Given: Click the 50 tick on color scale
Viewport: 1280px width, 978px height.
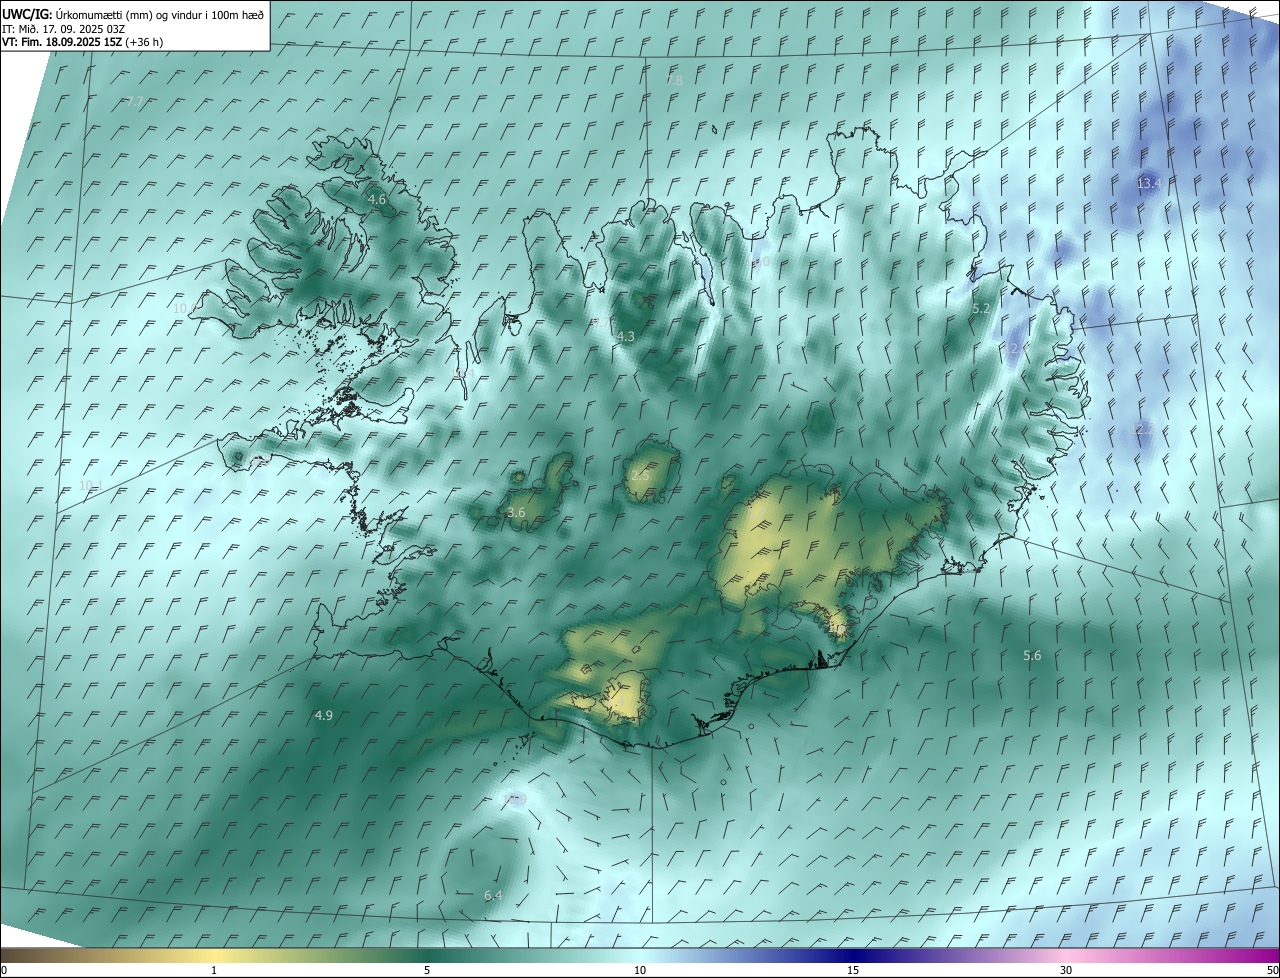Looking at the screenshot, I should 1271,971.
